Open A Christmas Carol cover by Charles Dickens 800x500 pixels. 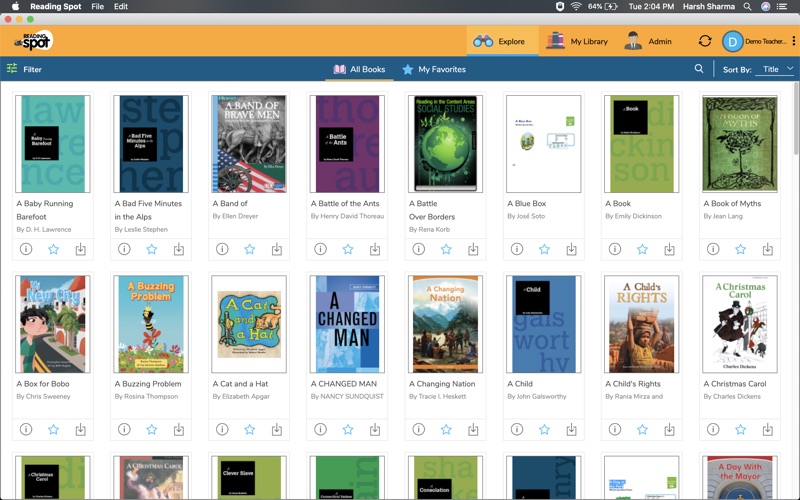[740, 324]
